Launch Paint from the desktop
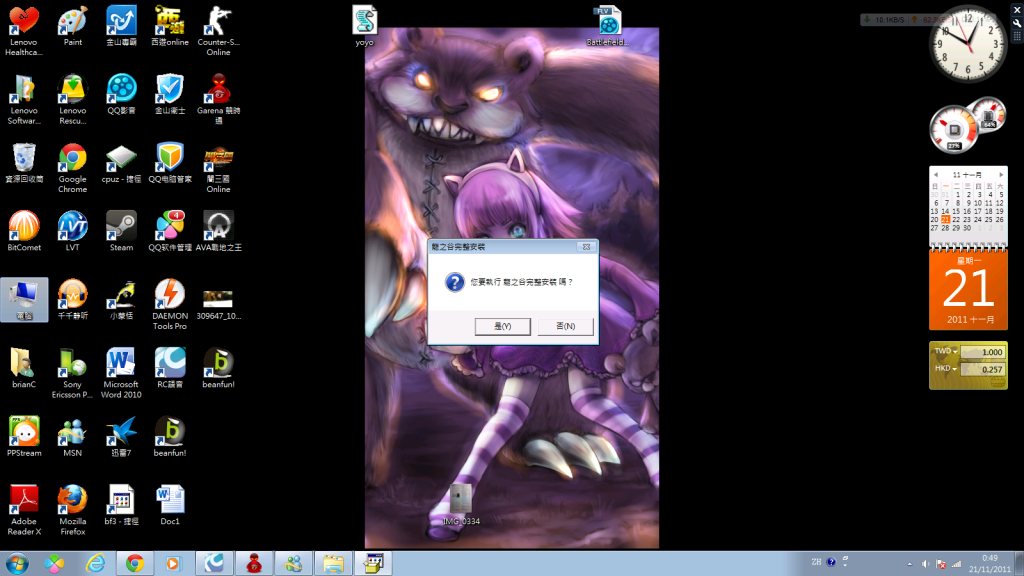The image size is (1024, 576). point(72,27)
